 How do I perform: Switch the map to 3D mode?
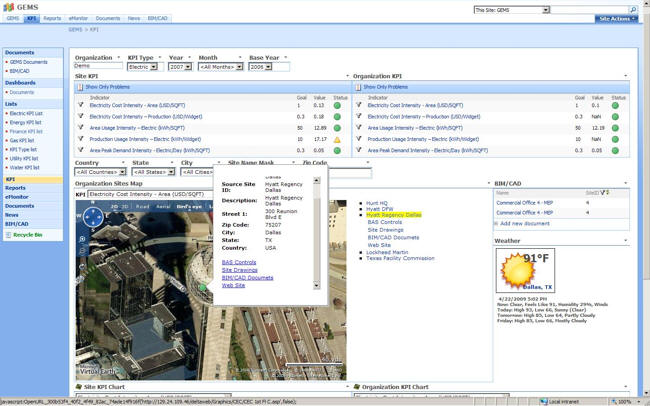coord(124,206)
